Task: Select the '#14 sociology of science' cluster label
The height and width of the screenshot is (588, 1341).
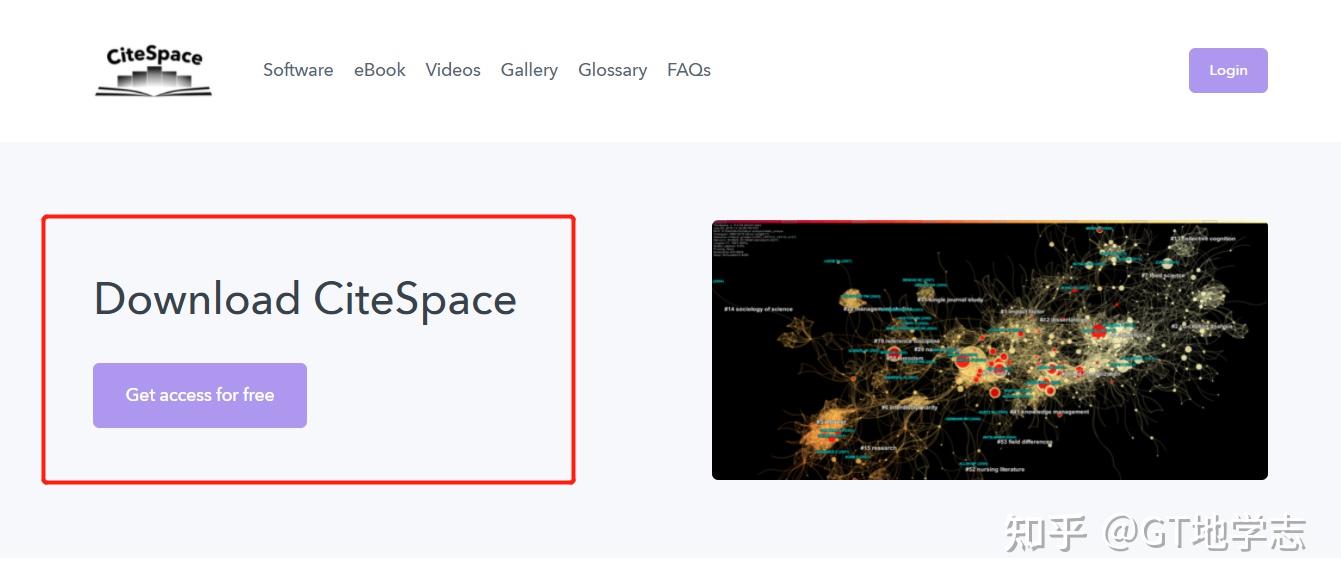Action: click(758, 307)
